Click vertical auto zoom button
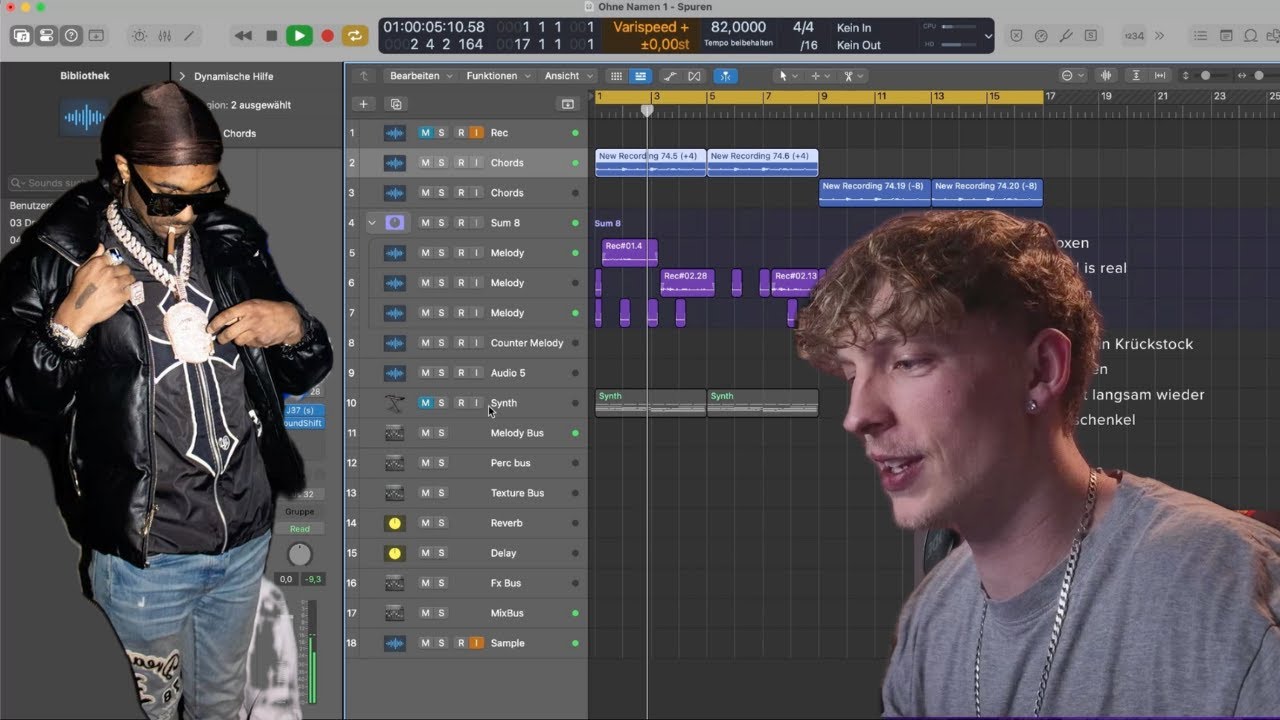 click(x=1136, y=76)
